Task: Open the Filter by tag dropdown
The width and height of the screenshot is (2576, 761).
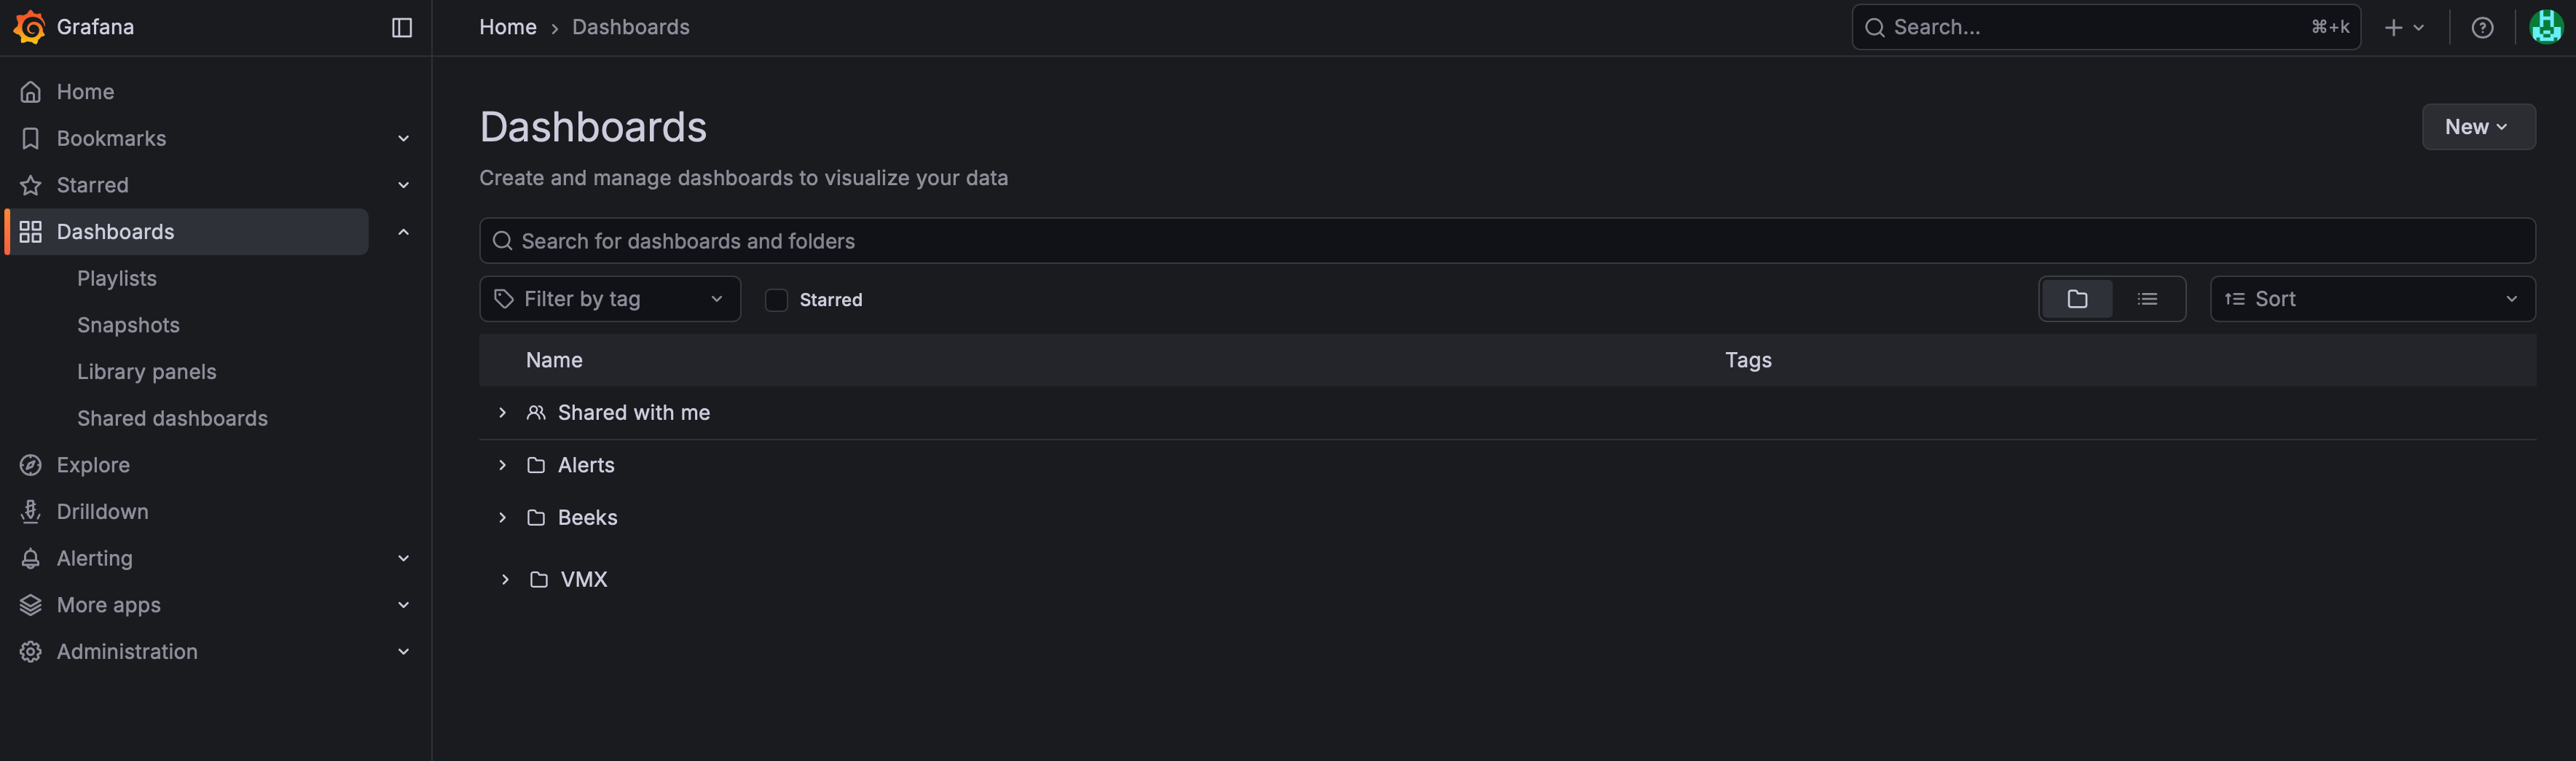Action: pyautogui.click(x=610, y=298)
